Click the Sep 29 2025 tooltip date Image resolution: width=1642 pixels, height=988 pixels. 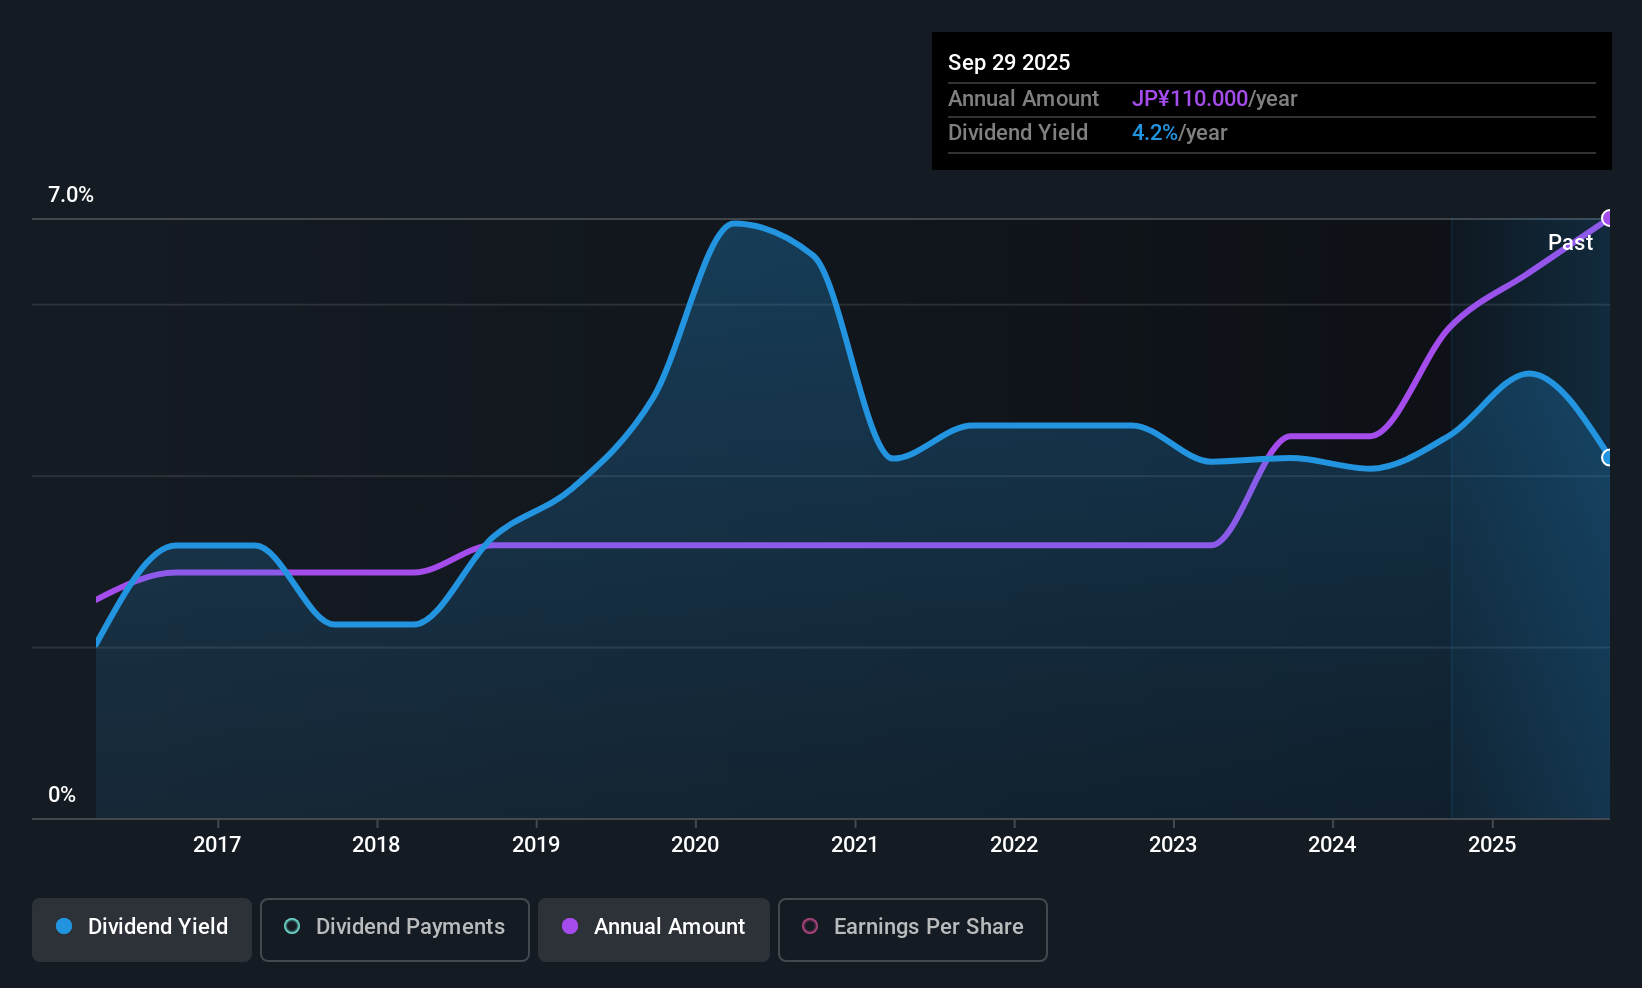click(x=1009, y=62)
